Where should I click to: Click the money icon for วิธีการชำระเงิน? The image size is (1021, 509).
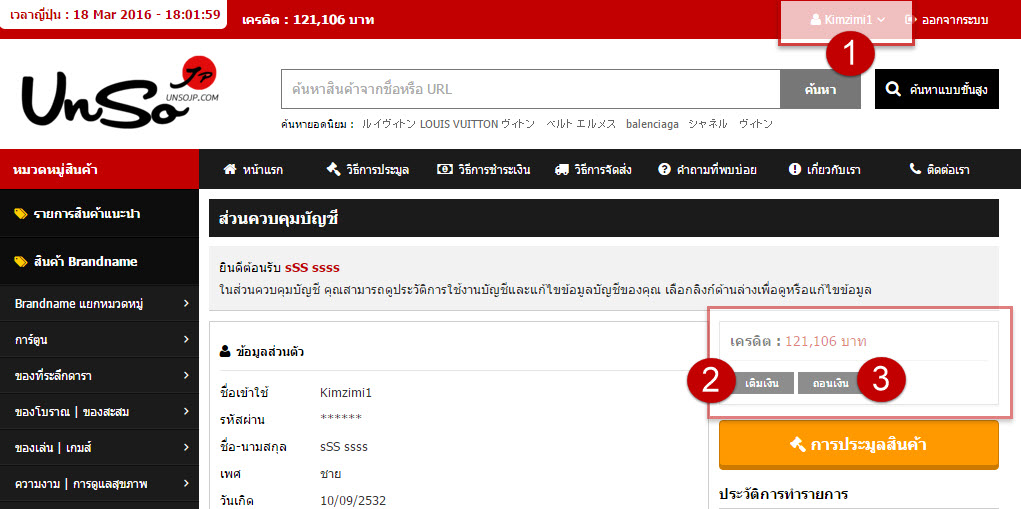(x=445, y=169)
